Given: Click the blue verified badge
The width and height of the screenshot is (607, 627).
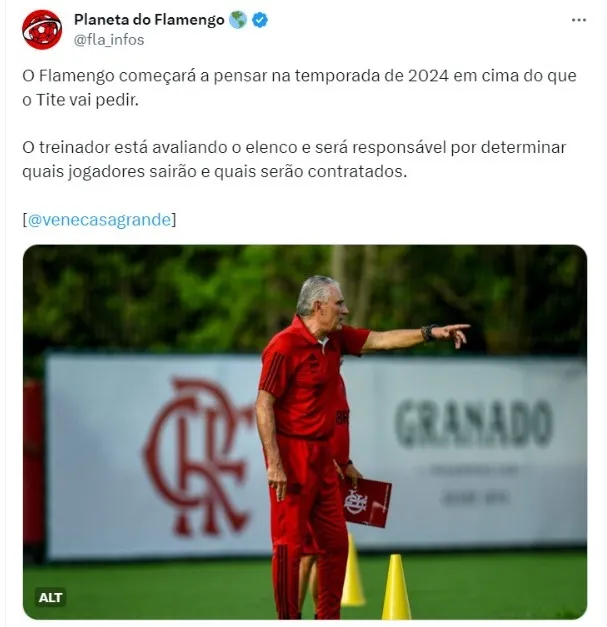Looking at the screenshot, I should pos(260,20).
